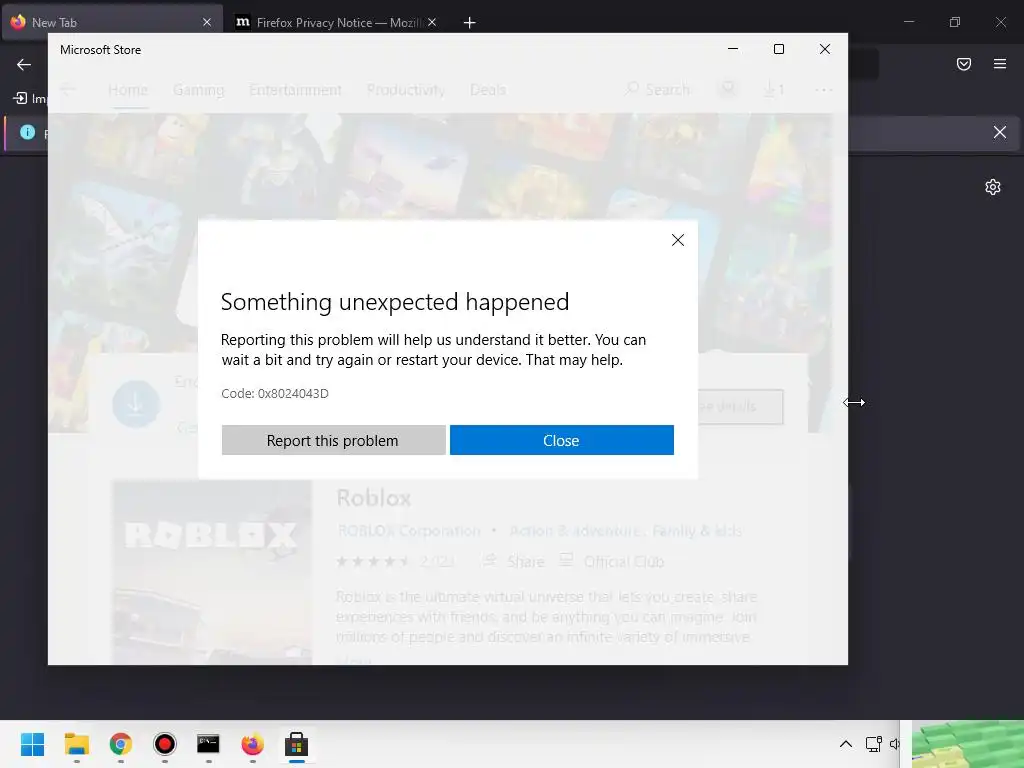Click the network display tray icon

click(873, 744)
